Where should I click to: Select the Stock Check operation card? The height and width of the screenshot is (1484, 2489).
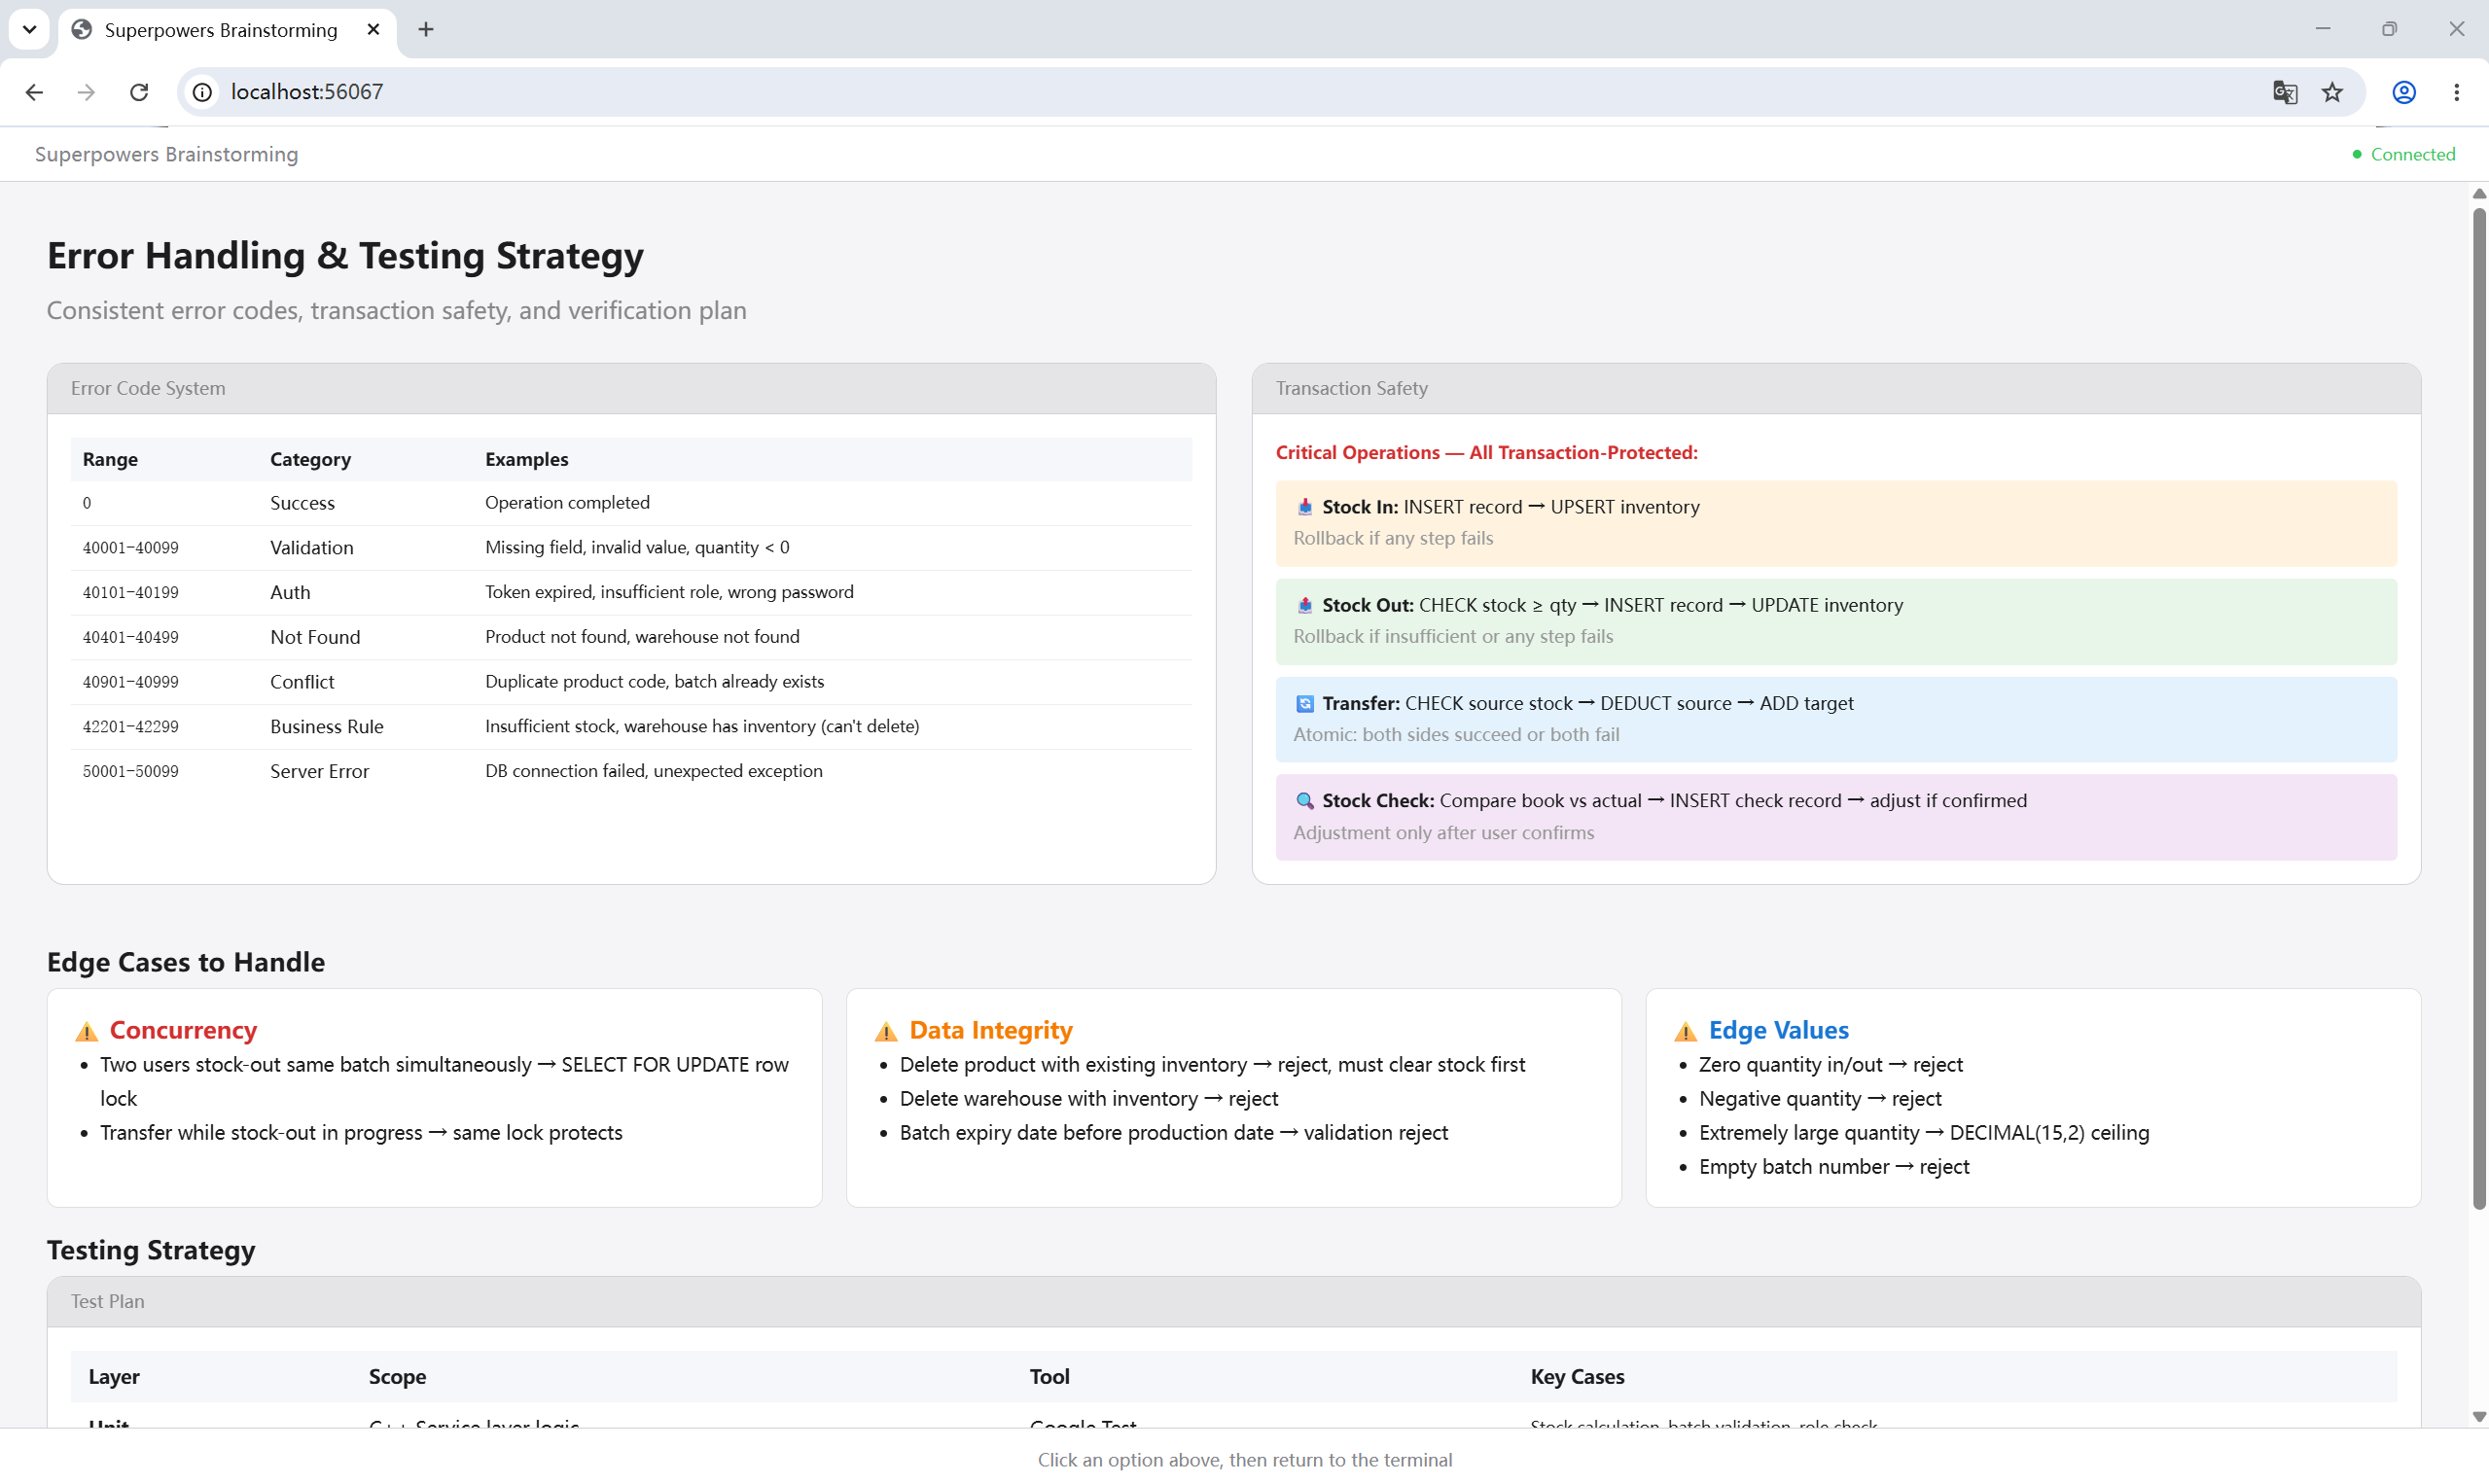point(1836,817)
